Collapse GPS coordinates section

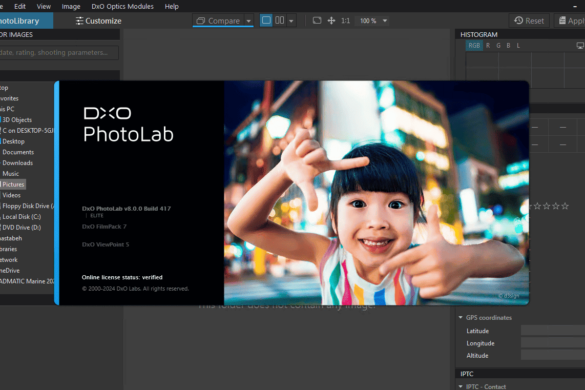(x=460, y=318)
